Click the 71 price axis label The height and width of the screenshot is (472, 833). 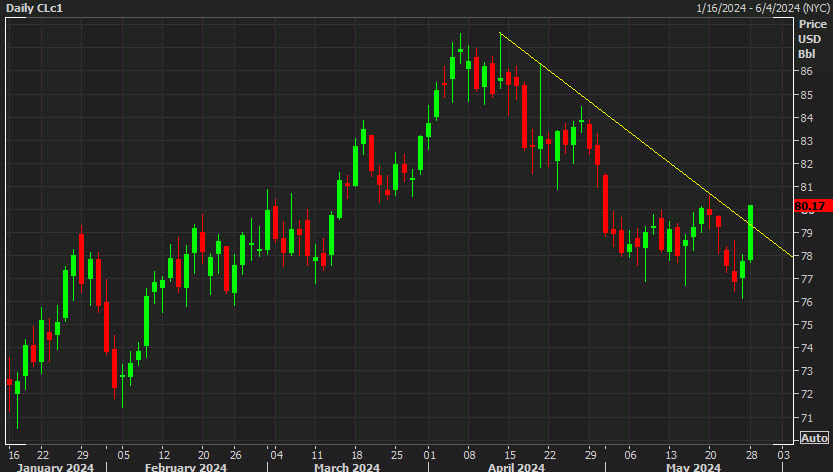(806, 418)
